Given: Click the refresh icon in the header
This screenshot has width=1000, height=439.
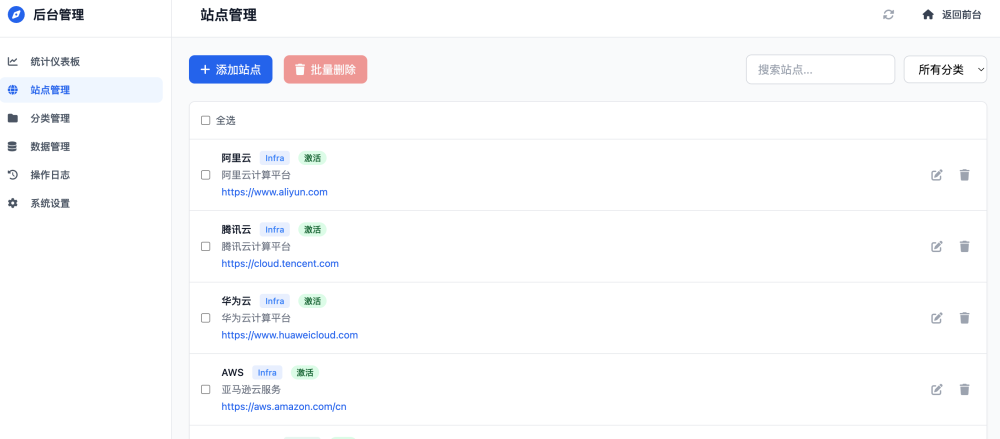Looking at the screenshot, I should coord(888,15).
